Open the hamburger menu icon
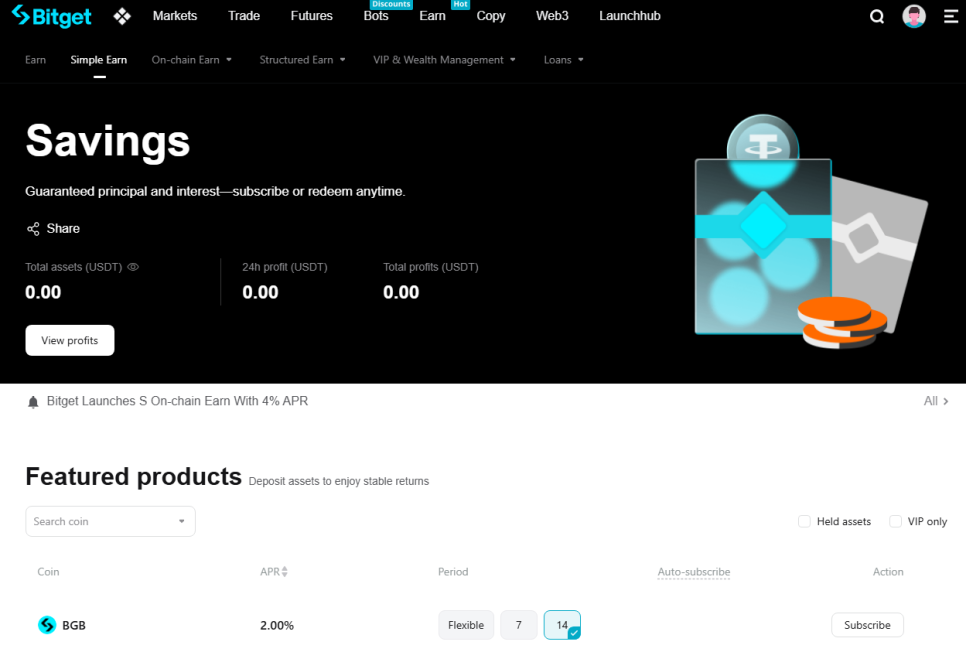The width and height of the screenshot is (966, 652). click(x=951, y=17)
